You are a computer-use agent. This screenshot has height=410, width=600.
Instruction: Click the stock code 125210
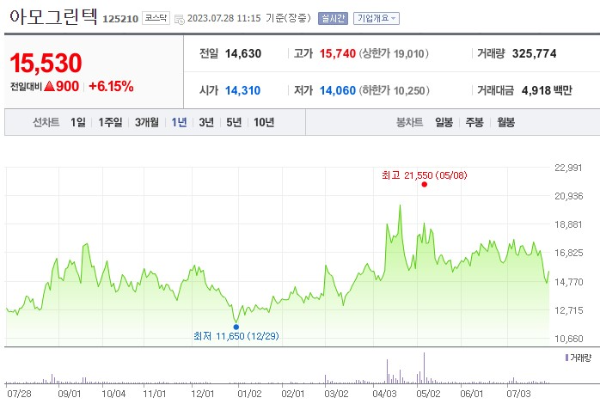(120, 19)
